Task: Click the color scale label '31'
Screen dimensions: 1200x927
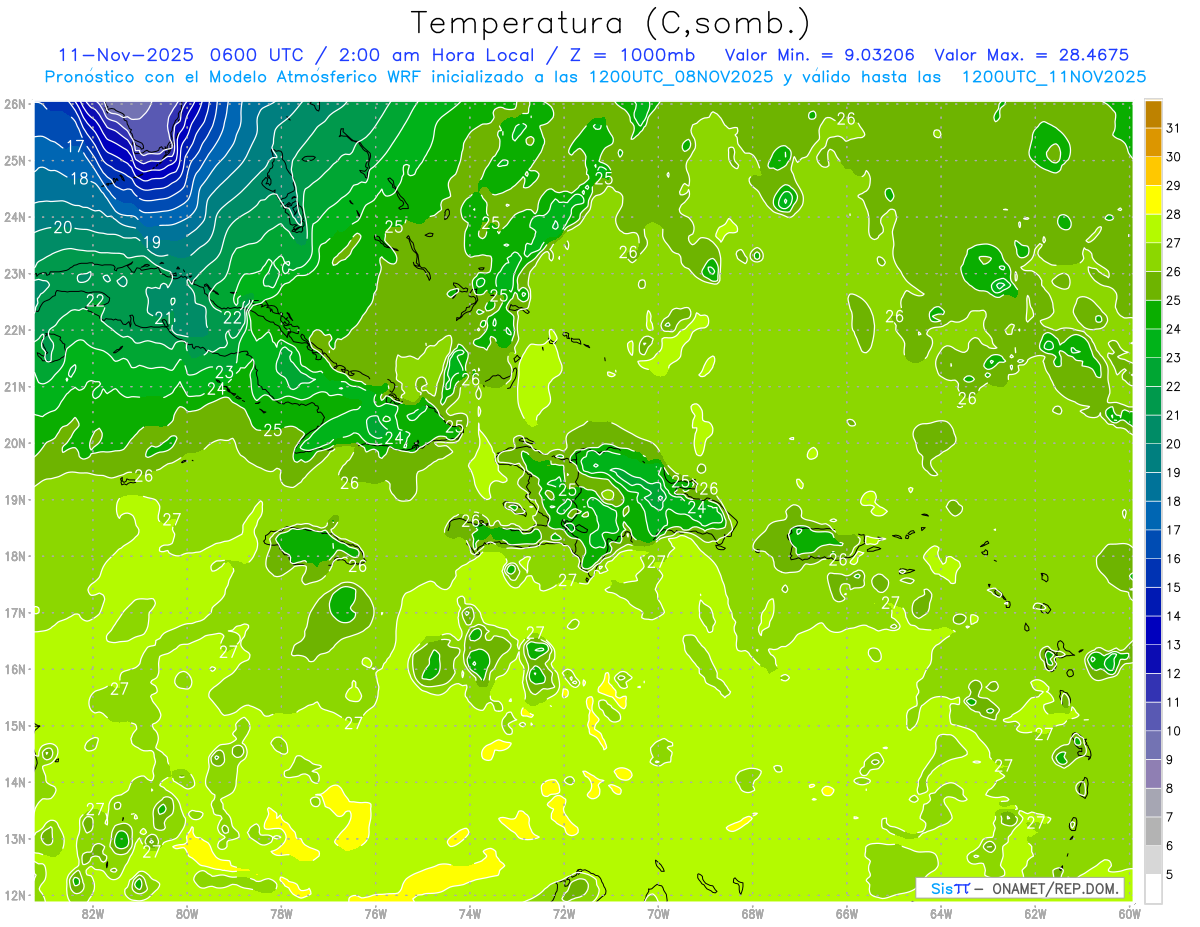Action: 1174,128
